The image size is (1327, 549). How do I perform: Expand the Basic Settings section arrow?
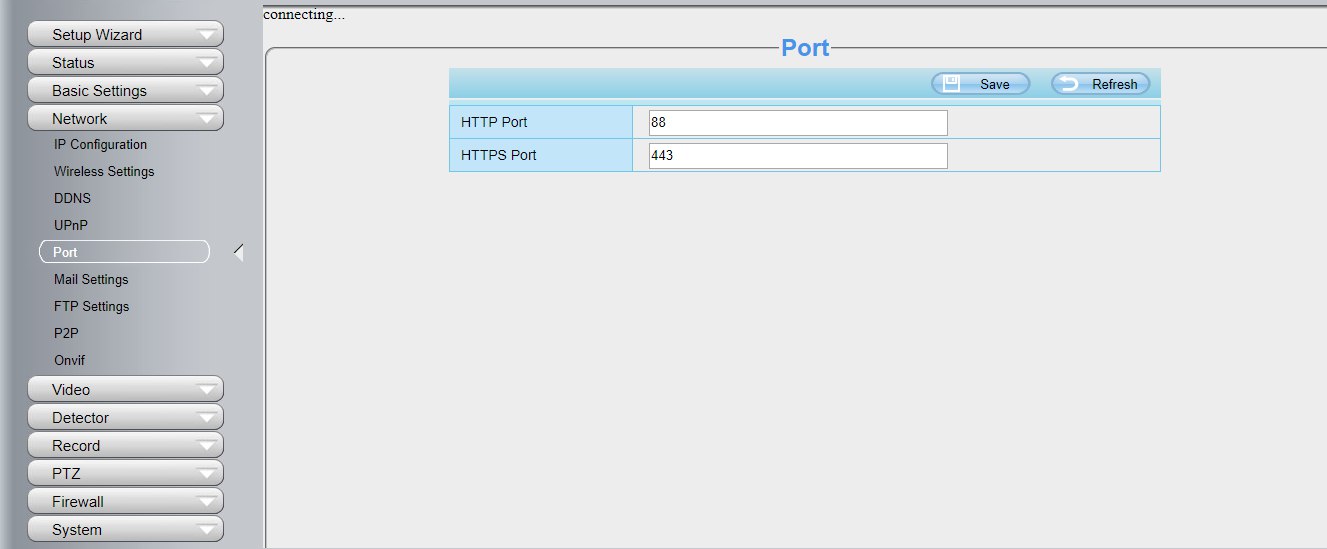[207, 91]
